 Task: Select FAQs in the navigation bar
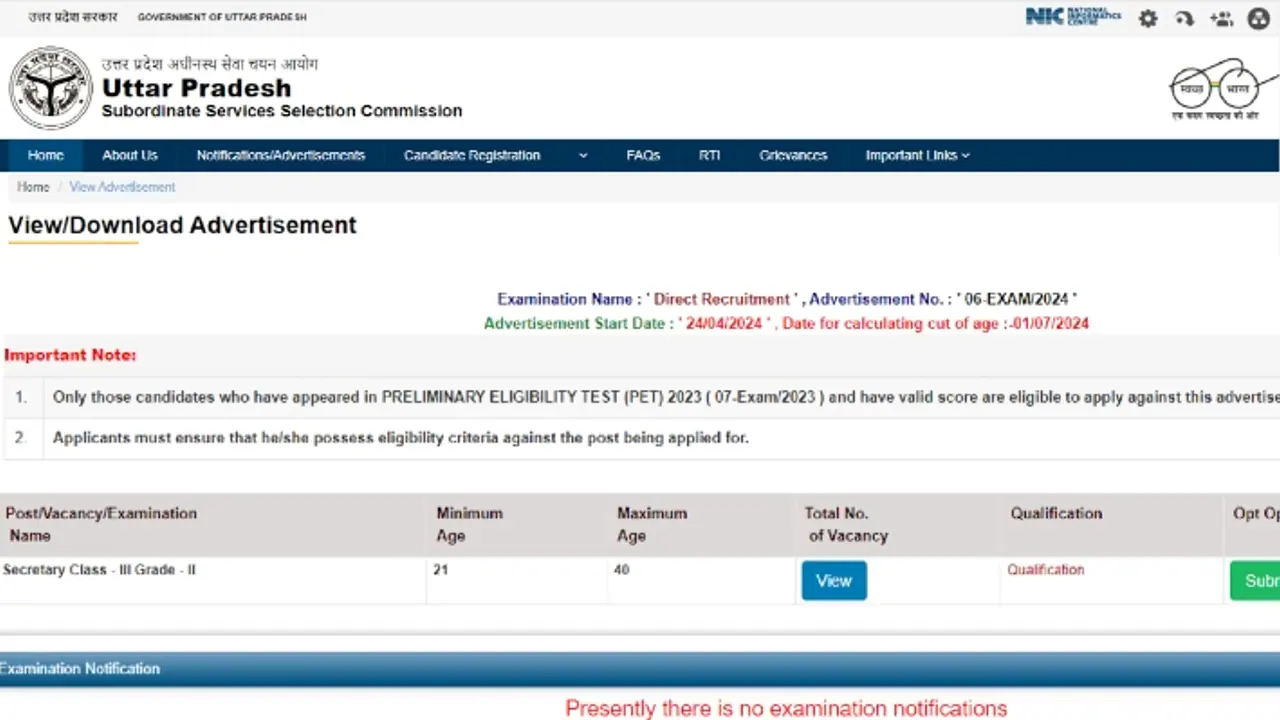pyautogui.click(x=643, y=156)
